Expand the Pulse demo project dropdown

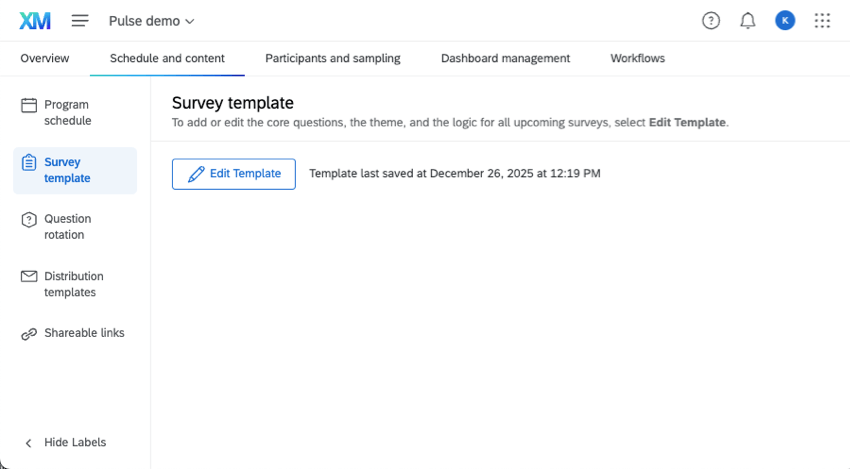152,21
